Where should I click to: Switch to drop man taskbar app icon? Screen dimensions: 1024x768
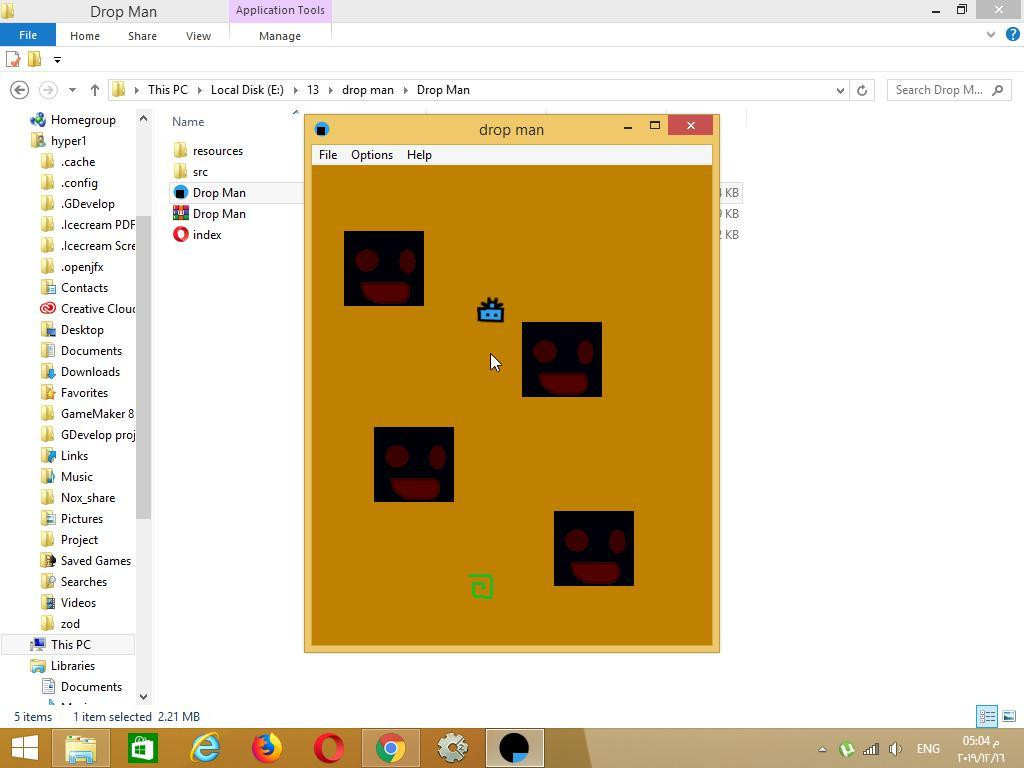515,748
